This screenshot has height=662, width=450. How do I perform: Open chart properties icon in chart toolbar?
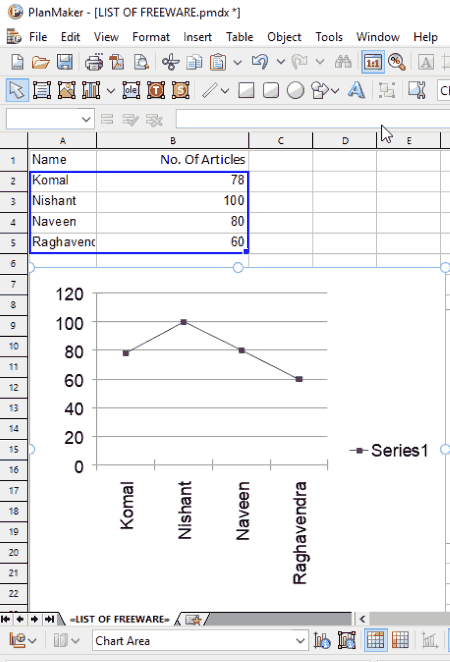click(x=347, y=641)
